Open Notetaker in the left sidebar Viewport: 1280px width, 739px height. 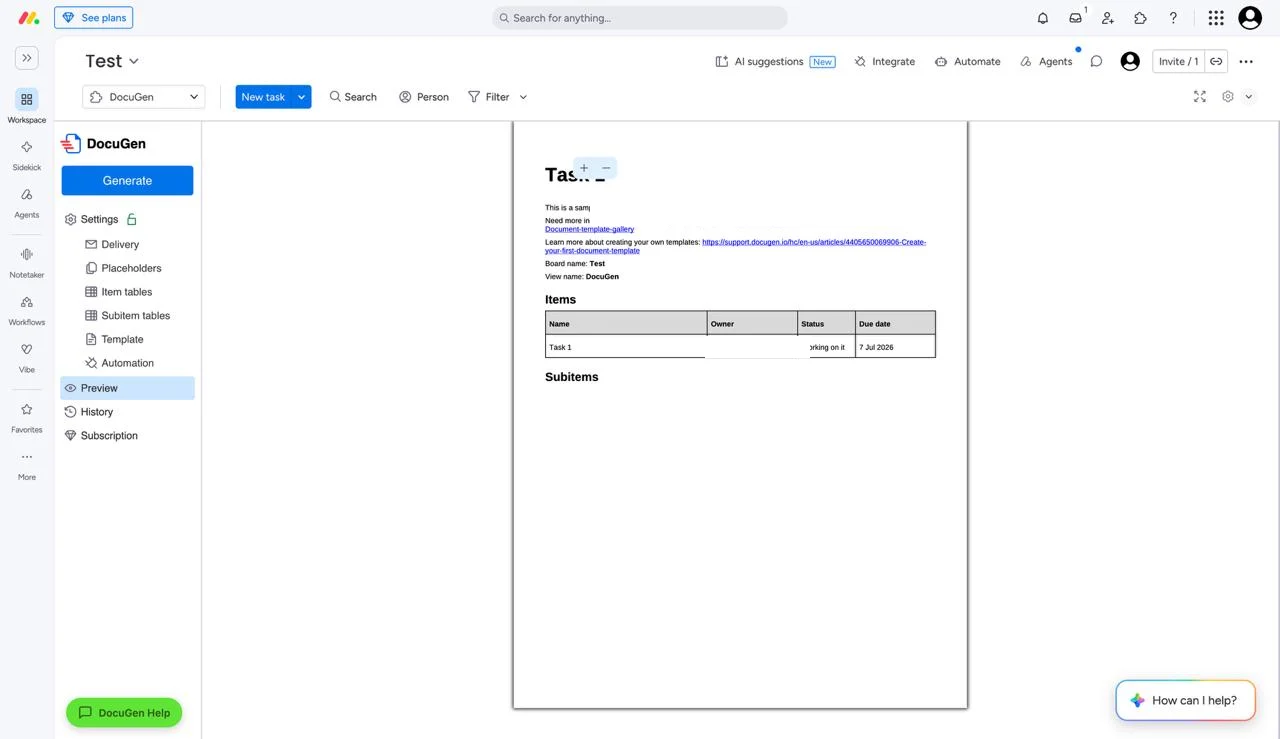[x=27, y=262]
